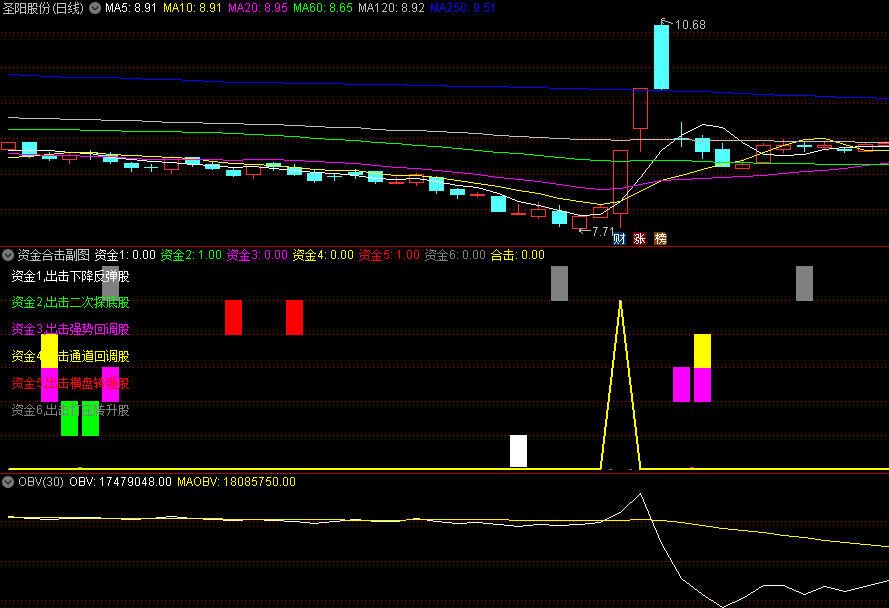Screen dimensions: 889x608
Task: Click the 资金6: 0.00 value
Action: point(455,255)
